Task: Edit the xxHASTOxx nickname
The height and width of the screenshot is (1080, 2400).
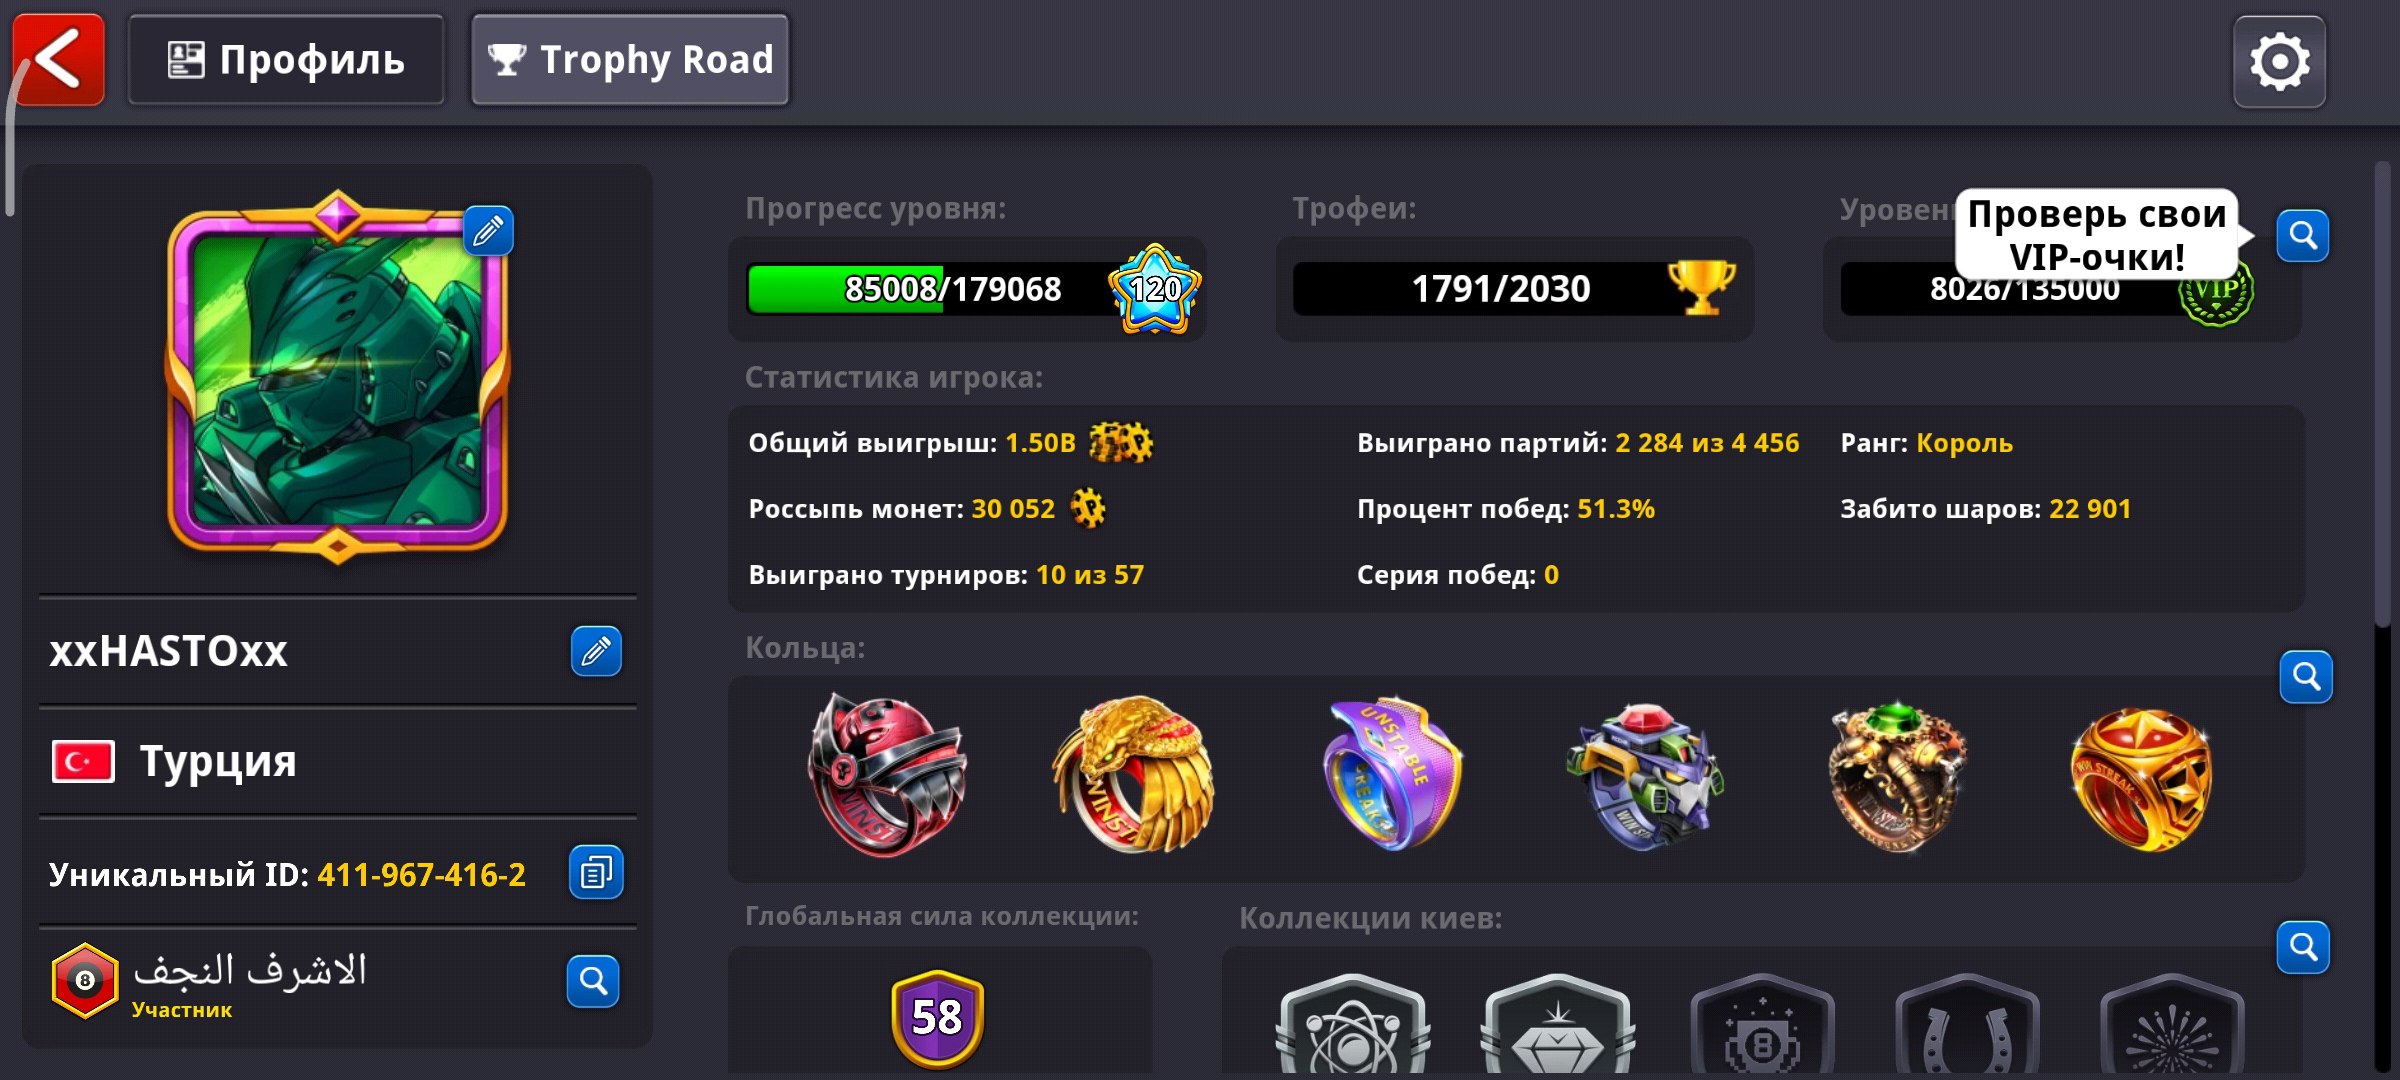Action: (596, 652)
